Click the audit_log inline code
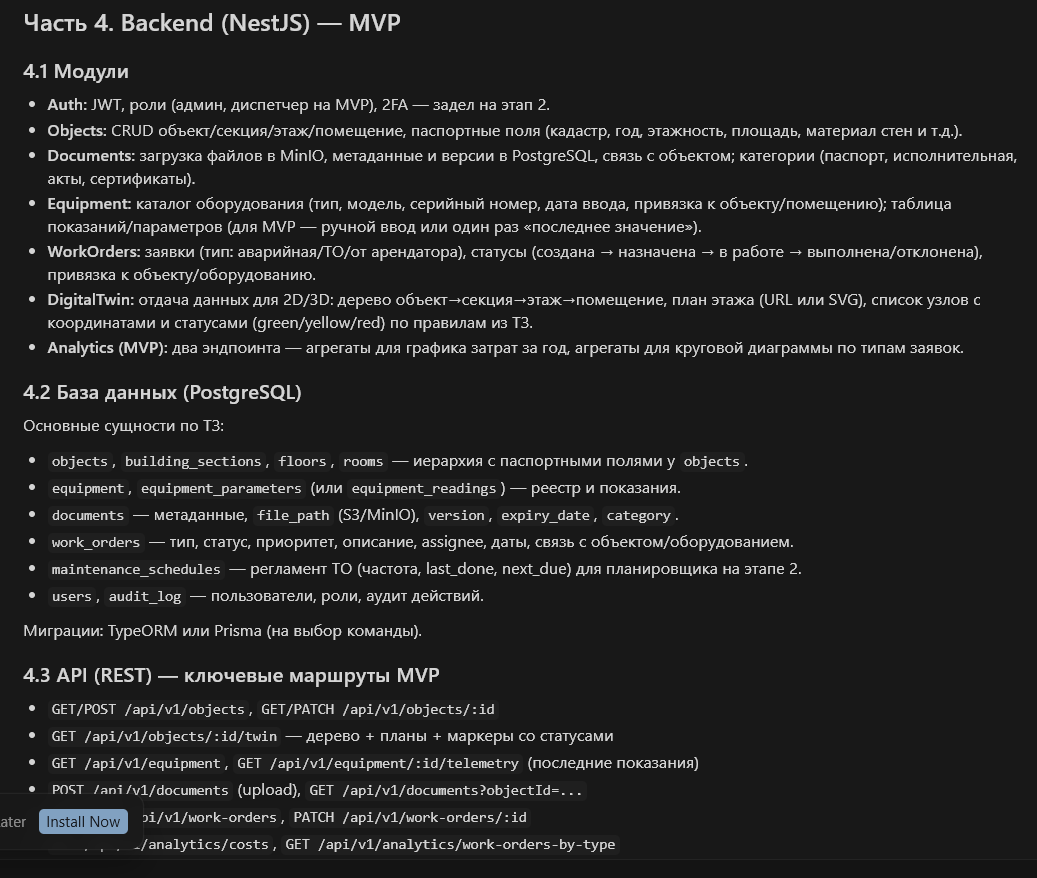This screenshot has width=1037, height=878. pos(145,596)
